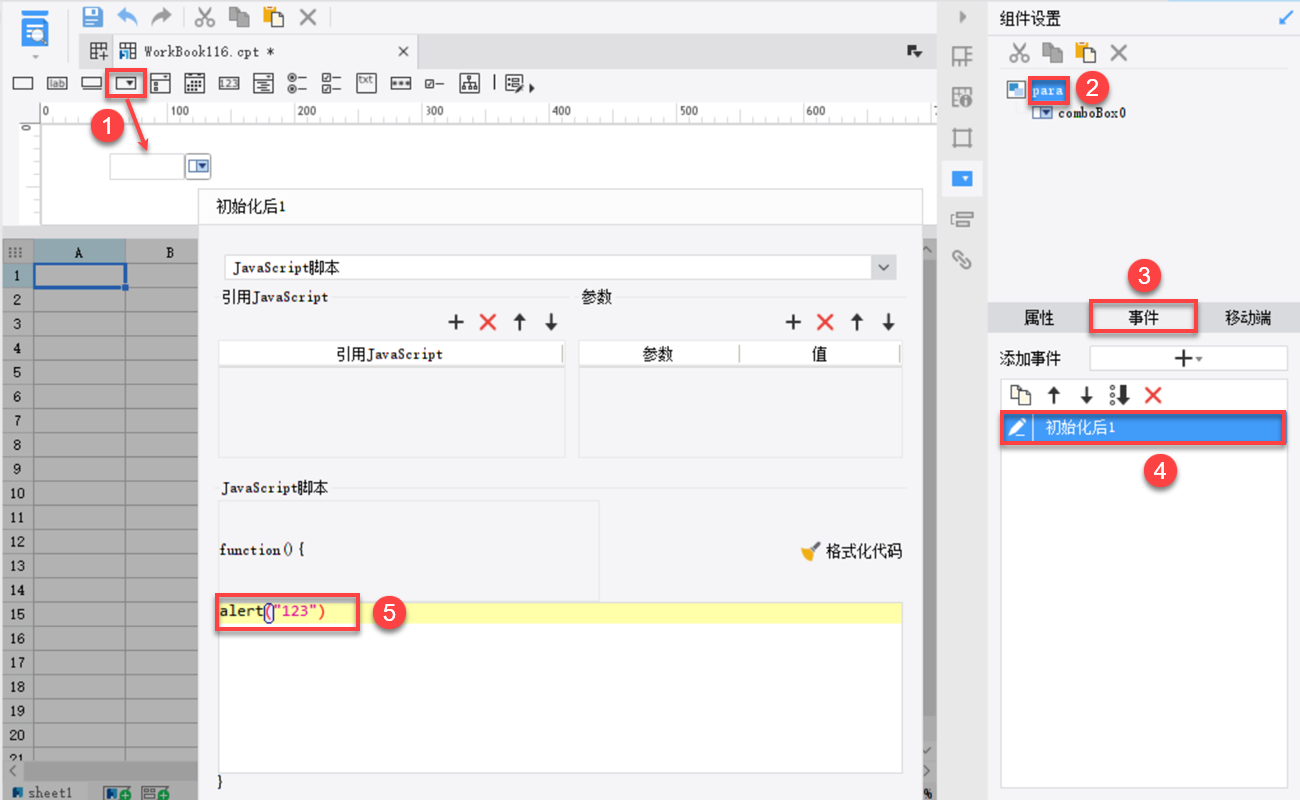Select the password field widget icon
Screen dimensions: 1300x800
click(401, 83)
